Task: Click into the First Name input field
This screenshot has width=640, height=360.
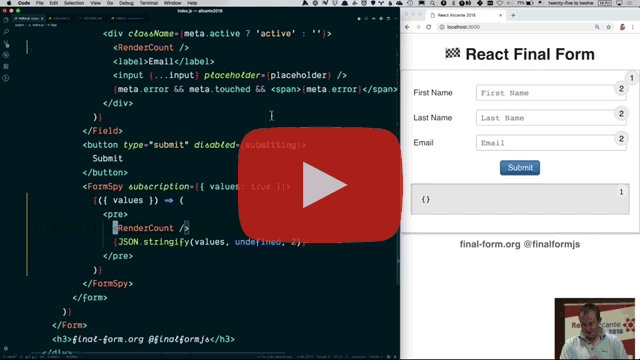Action: point(551,93)
